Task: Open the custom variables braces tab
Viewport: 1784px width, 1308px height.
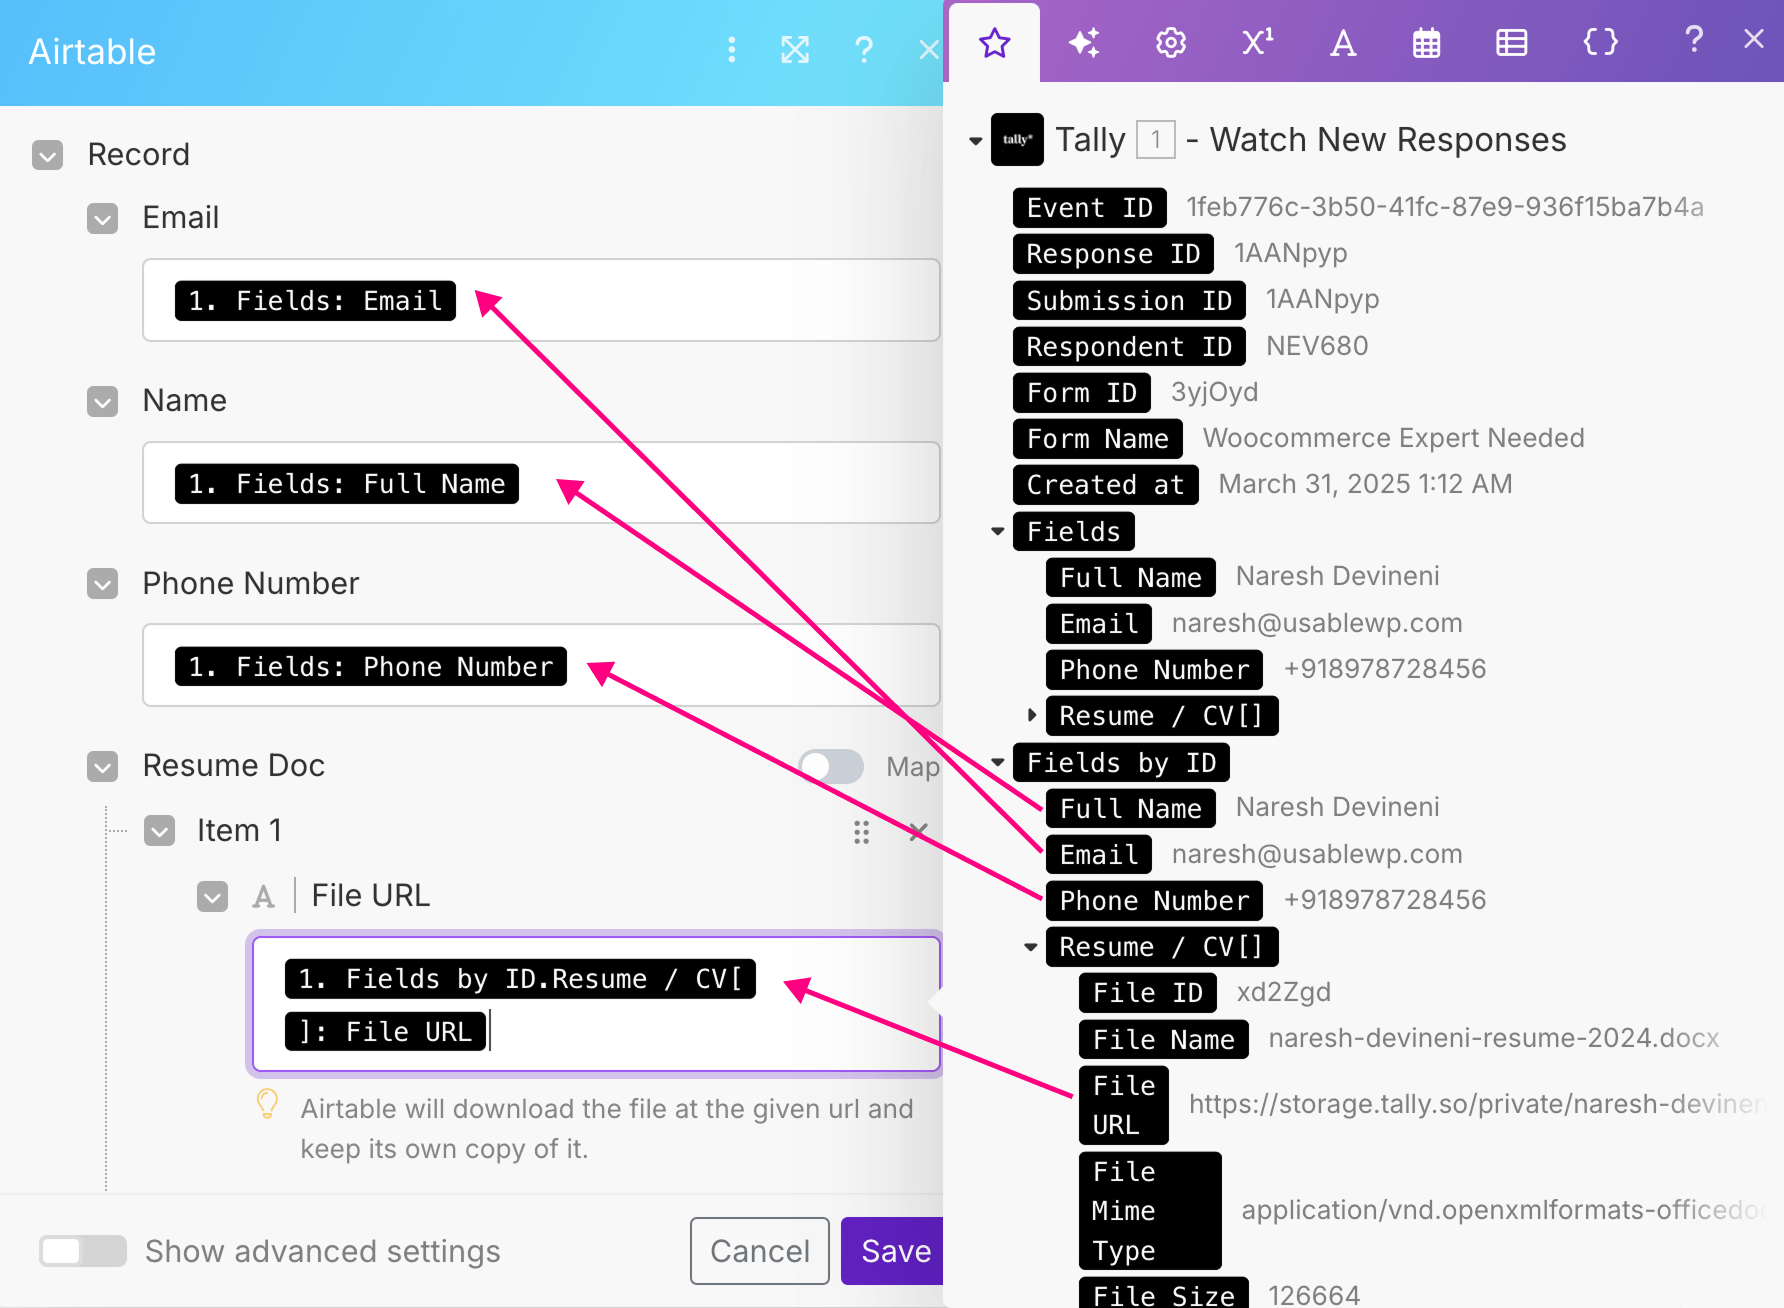Action: [x=1601, y=43]
